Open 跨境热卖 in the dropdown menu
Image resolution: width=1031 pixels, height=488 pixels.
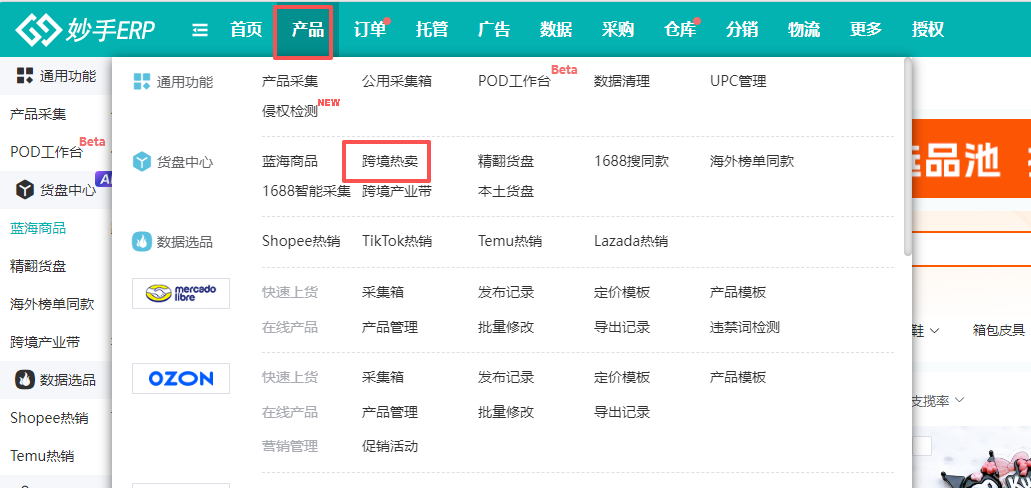point(390,161)
